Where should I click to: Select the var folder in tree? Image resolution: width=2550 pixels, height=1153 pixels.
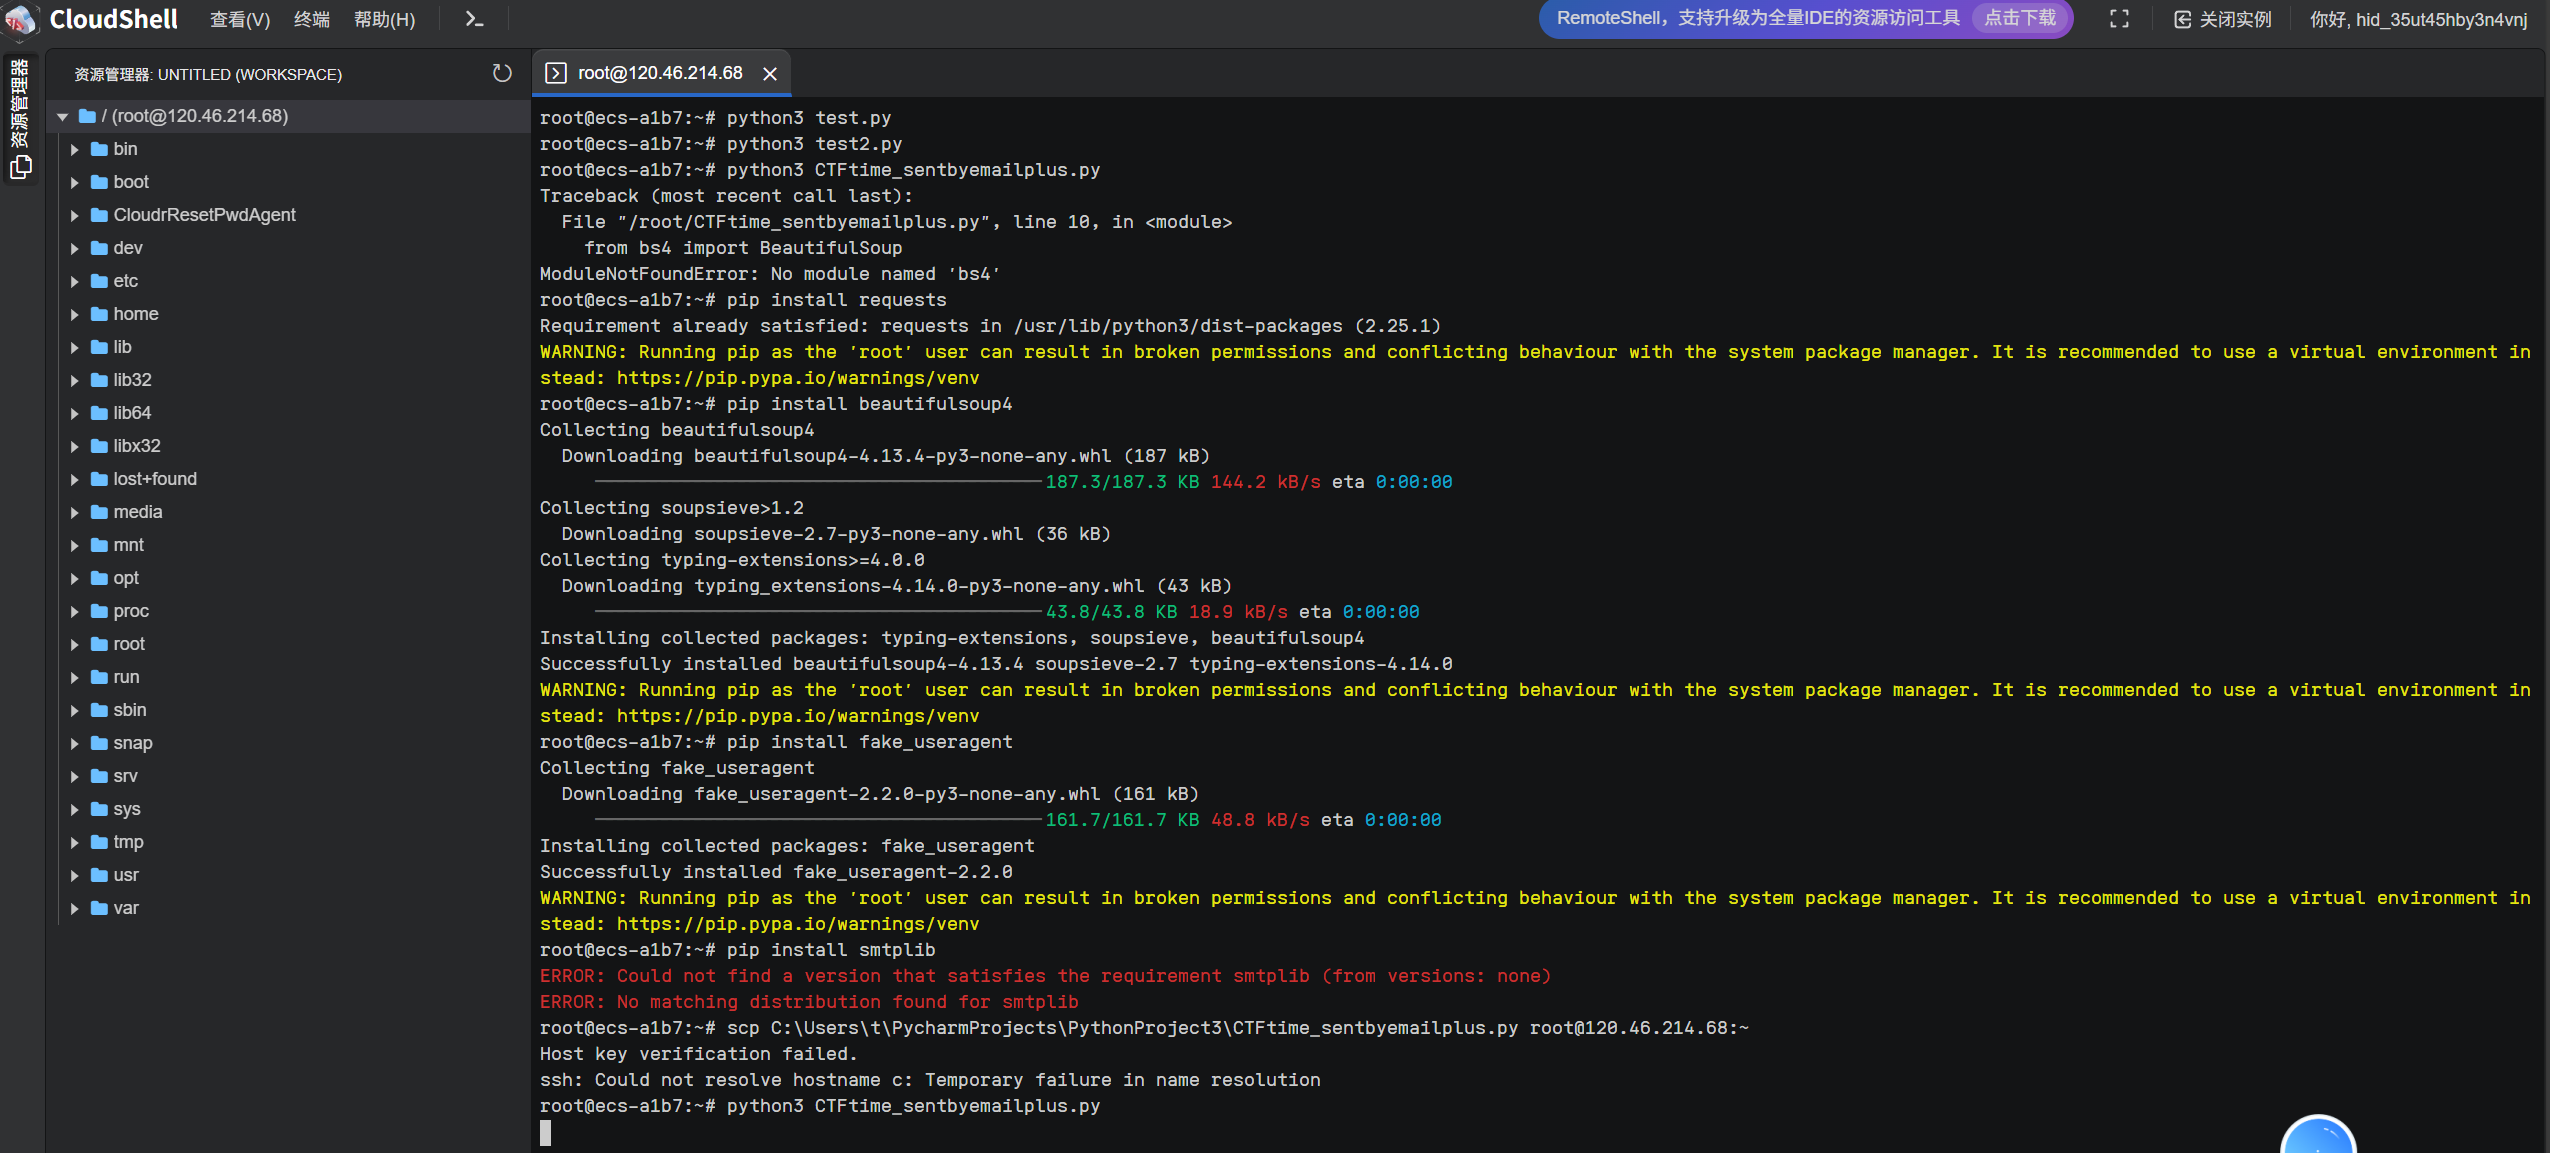click(x=126, y=908)
